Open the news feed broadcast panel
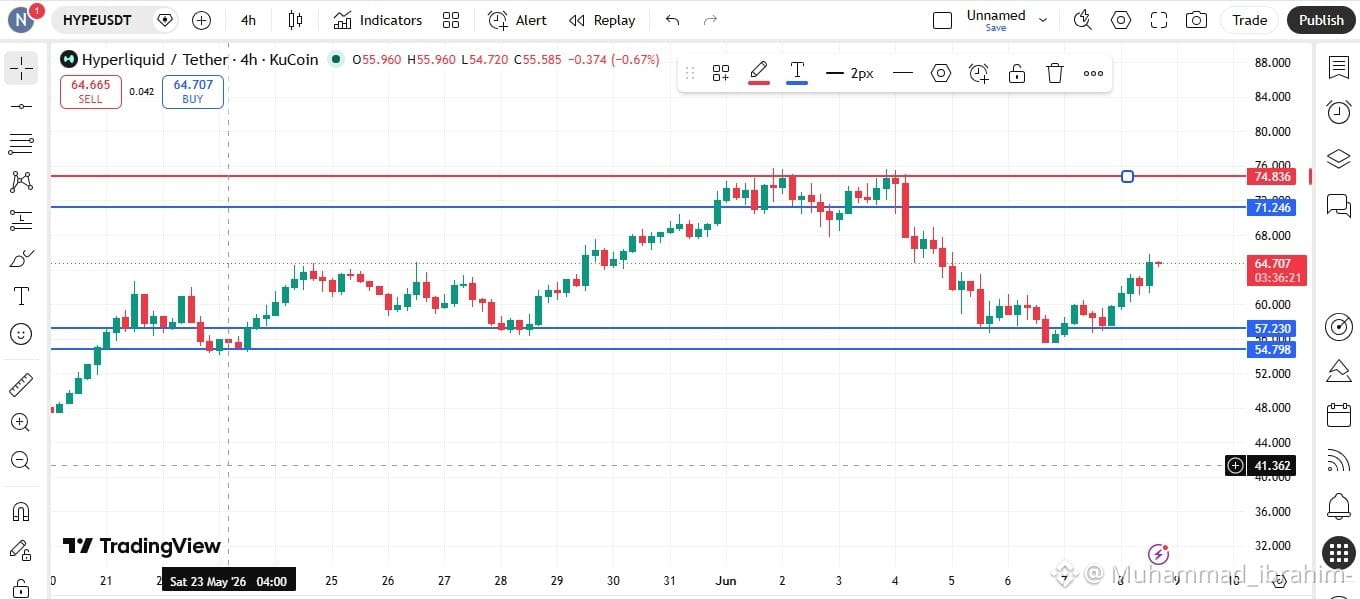Viewport: 1360px width, 599px height. click(1338, 460)
